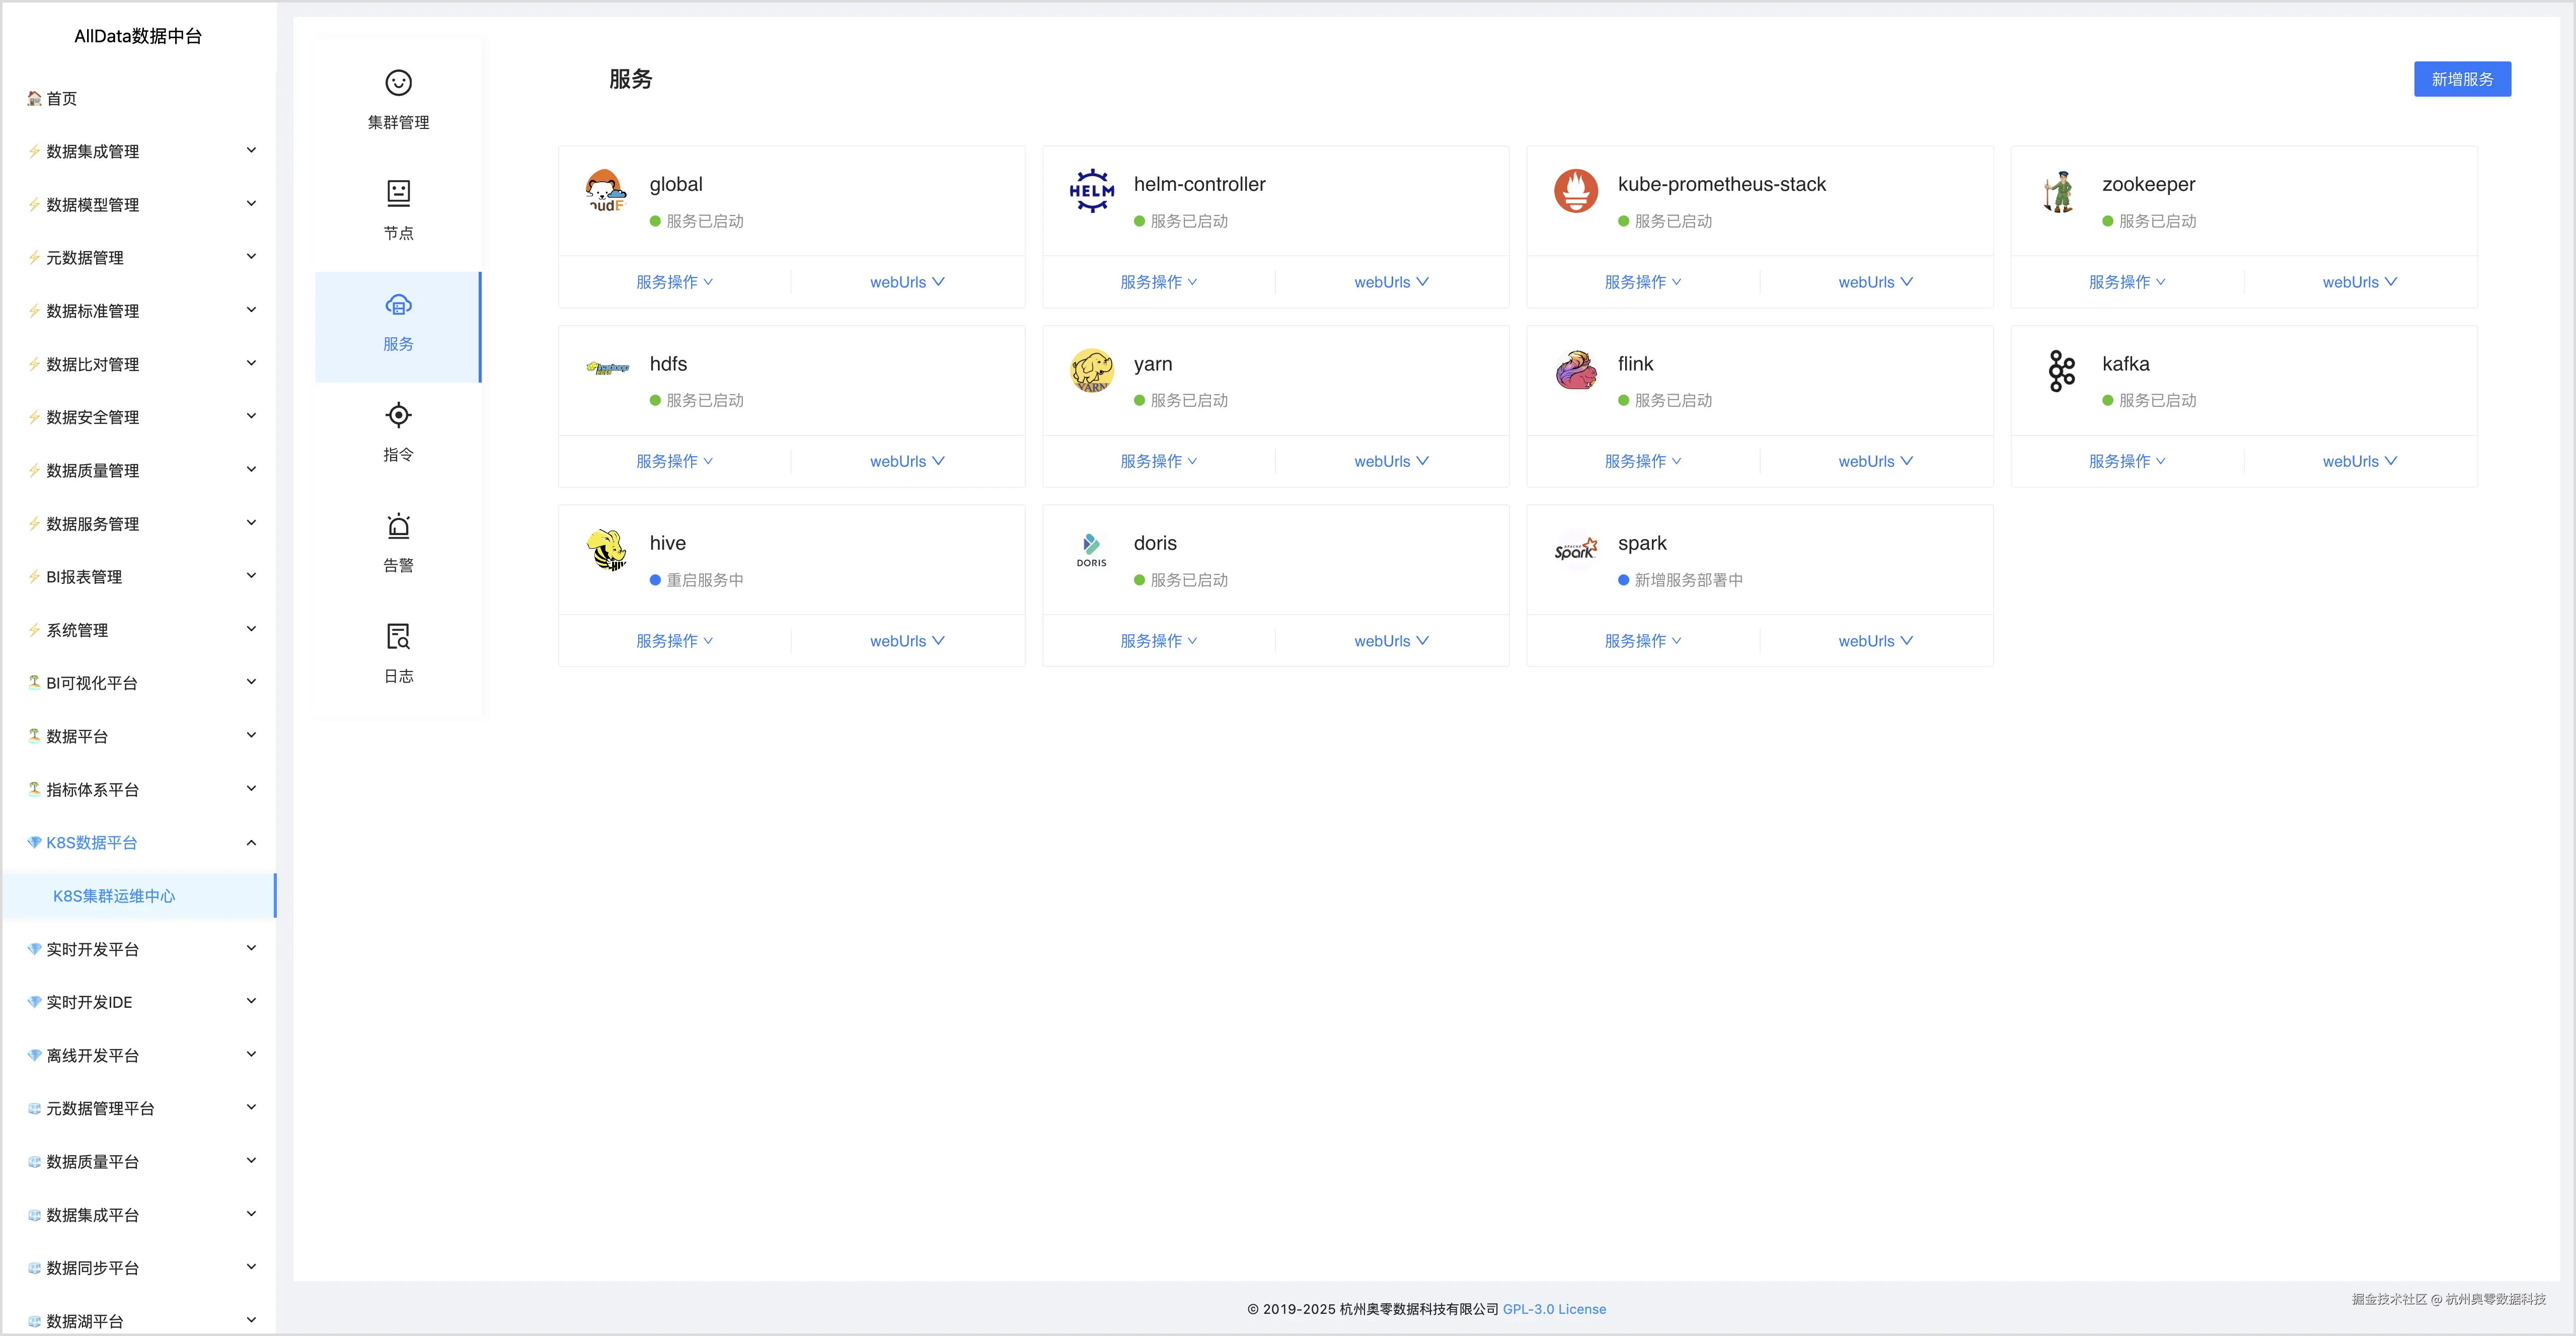Expand webUrls dropdown on yarn card
Screen dimensions: 2576x1336
1391,461
